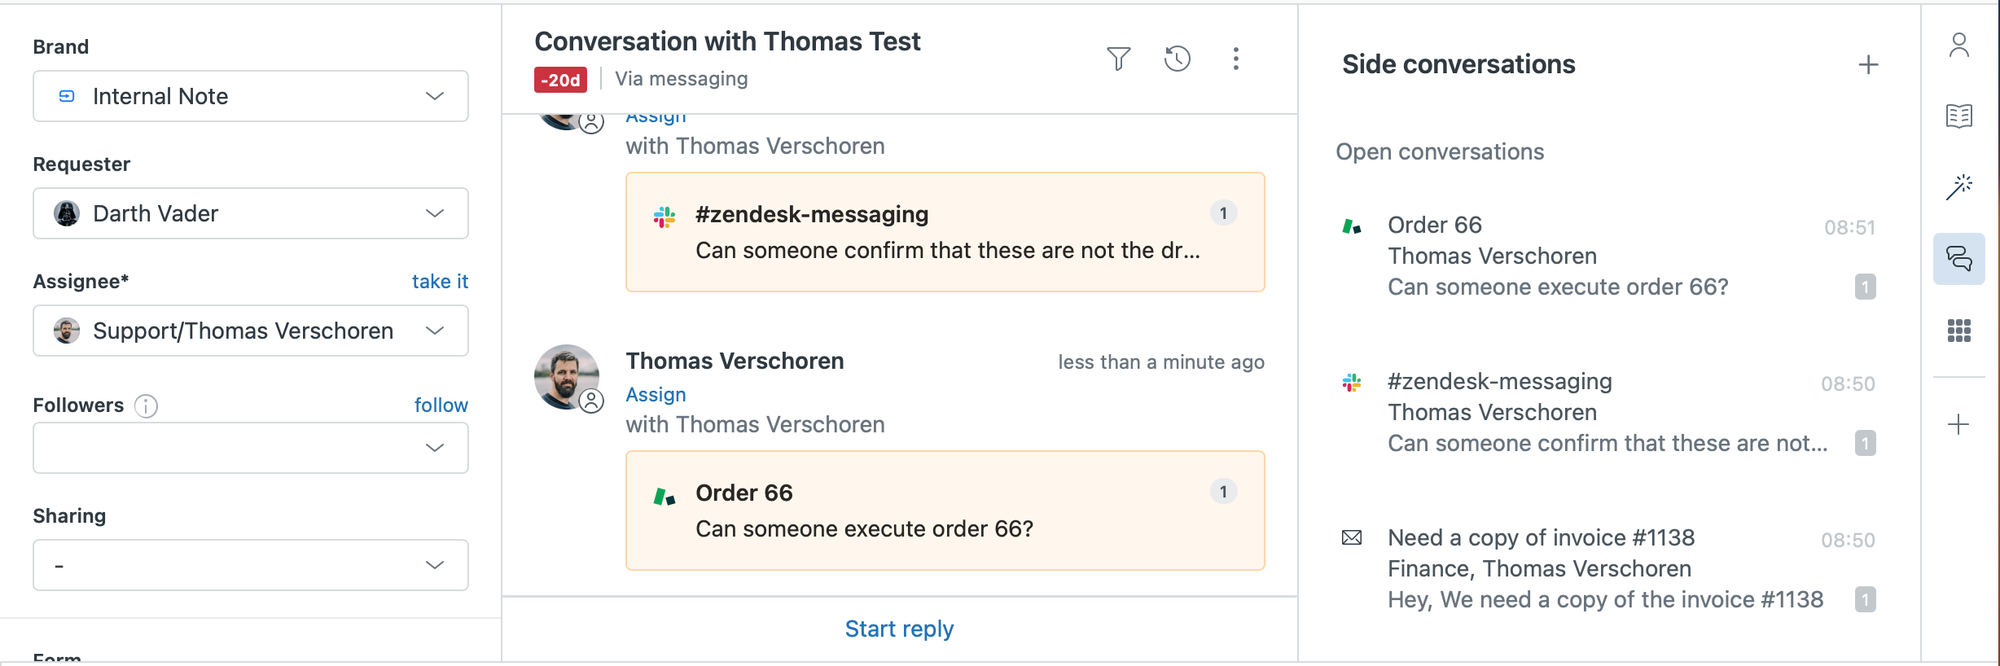2000x666 pixels.
Task: Expand the Brand dropdown
Action: (x=250, y=96)
